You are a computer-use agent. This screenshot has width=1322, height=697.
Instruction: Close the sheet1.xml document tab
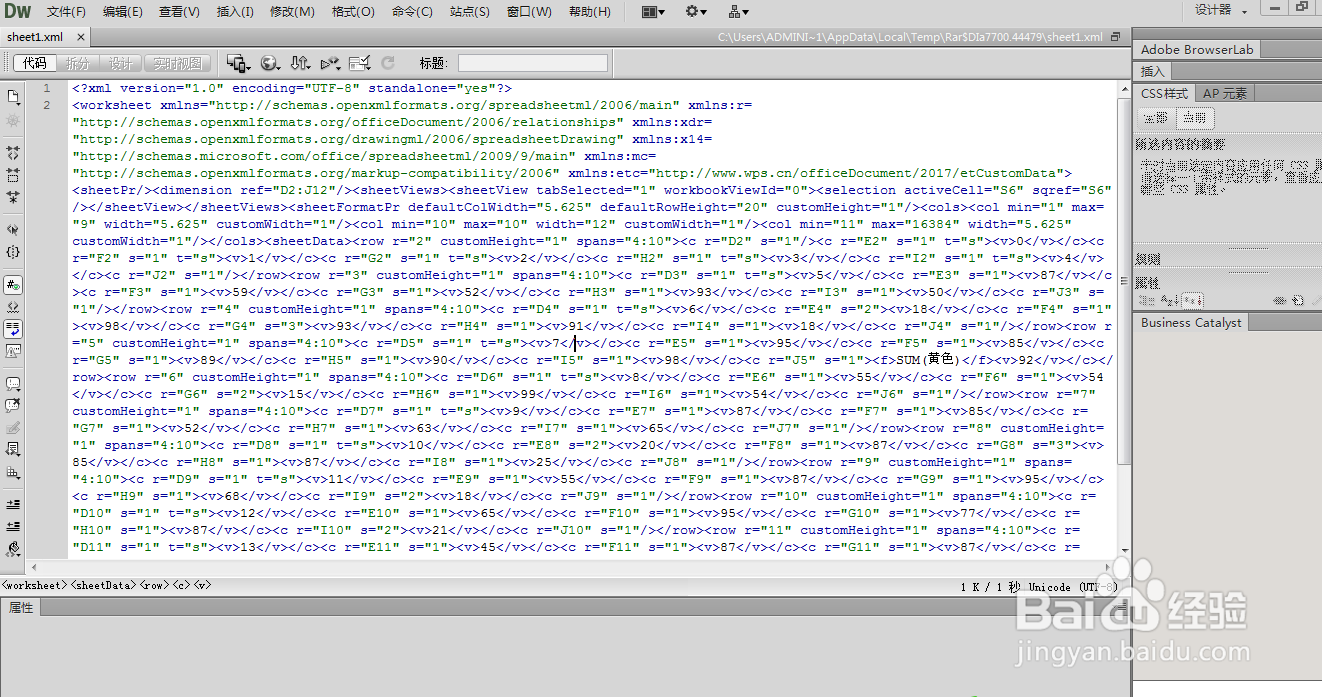tap(80, 37)
